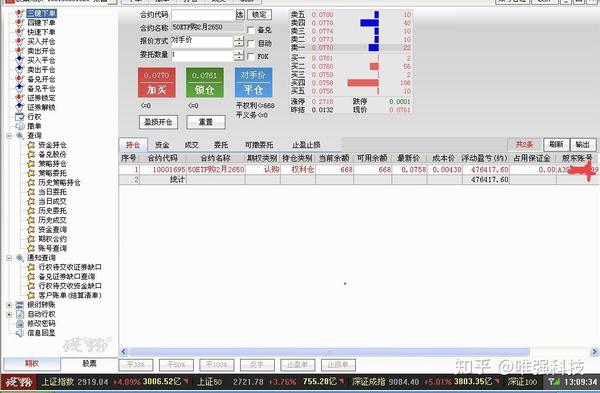Select the 50ETF购2月2650 position row
Screen dimensions: 600x393
(x=359, y=169)
